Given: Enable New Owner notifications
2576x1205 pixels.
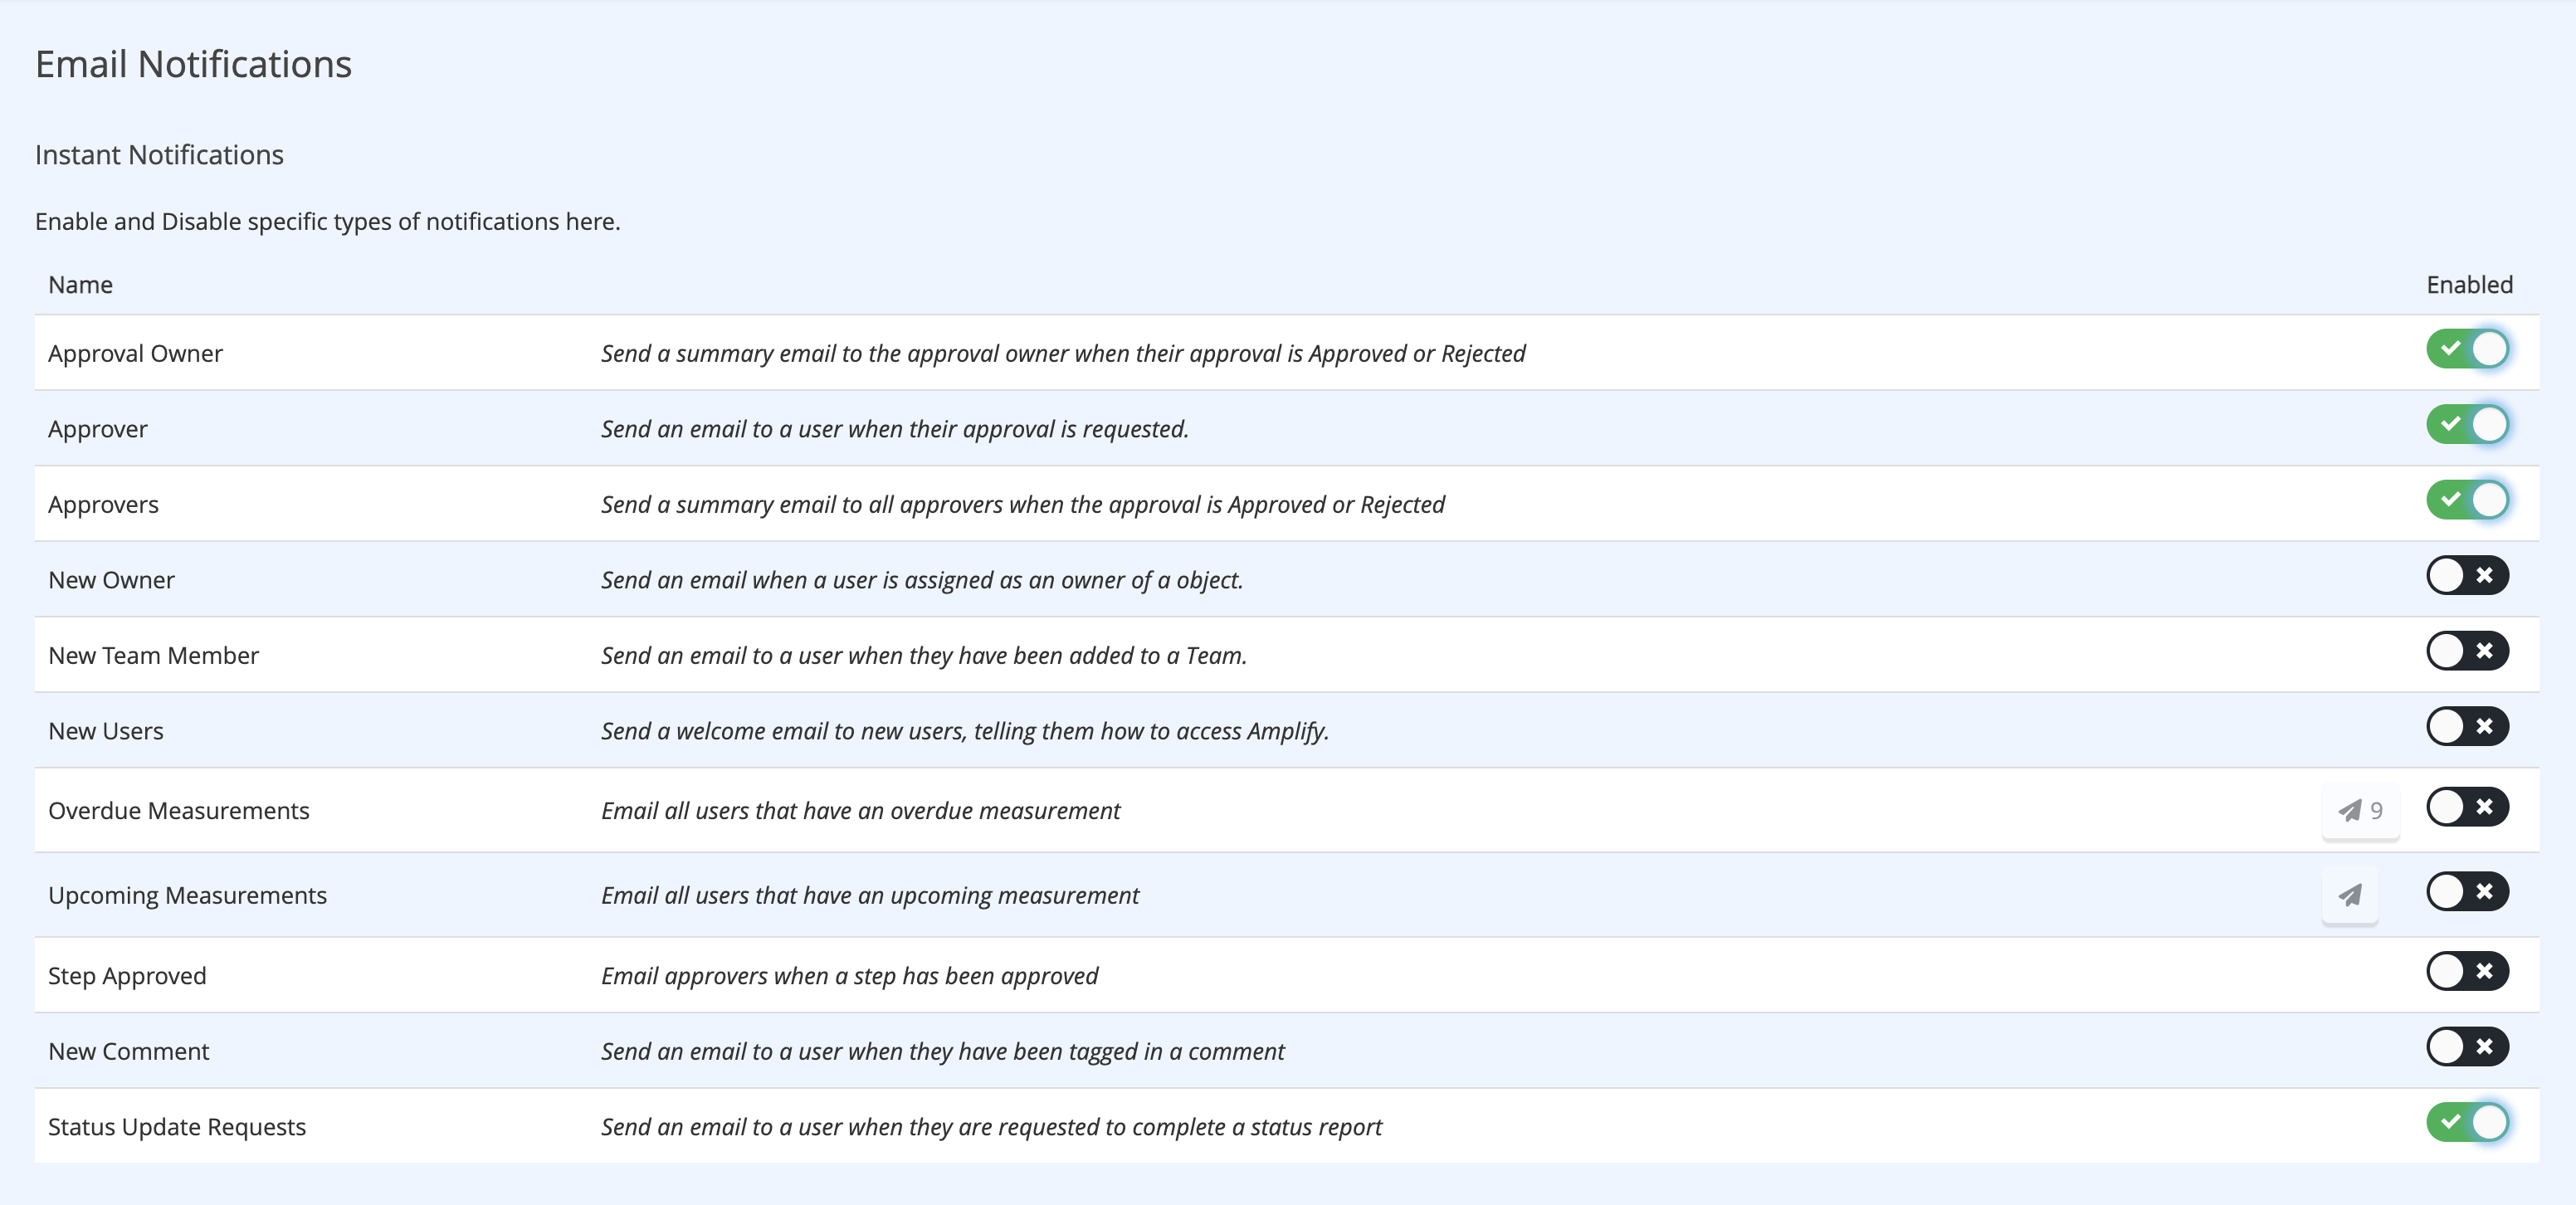Looking at the screenshot, I should click(x=2467, y=576).
